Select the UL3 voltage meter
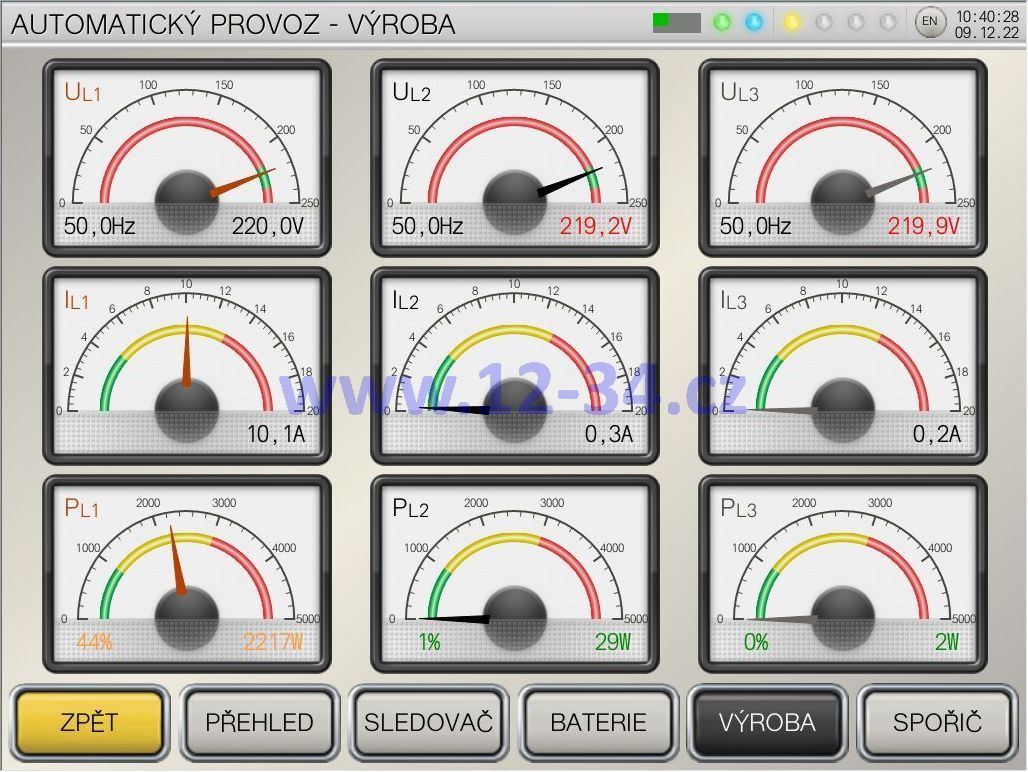1028x772 pixels. coord(842,157)
